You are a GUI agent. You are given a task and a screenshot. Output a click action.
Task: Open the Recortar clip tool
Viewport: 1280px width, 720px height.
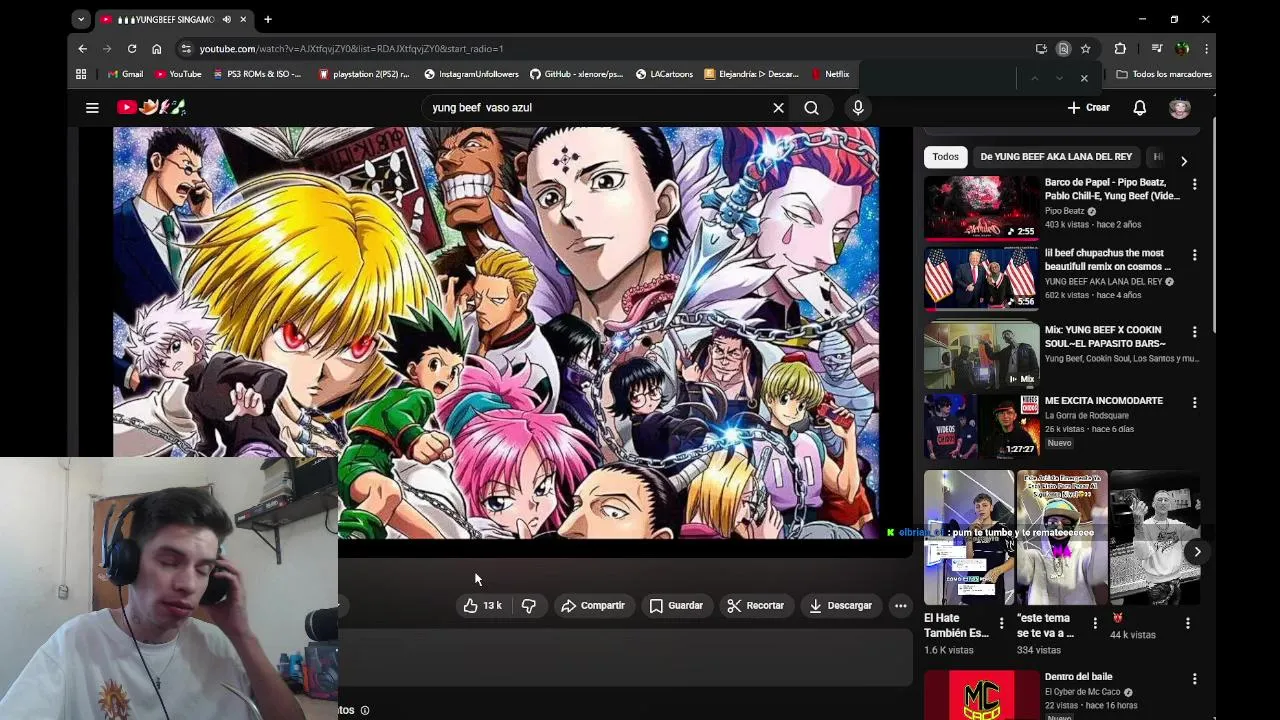pos(756,605)
